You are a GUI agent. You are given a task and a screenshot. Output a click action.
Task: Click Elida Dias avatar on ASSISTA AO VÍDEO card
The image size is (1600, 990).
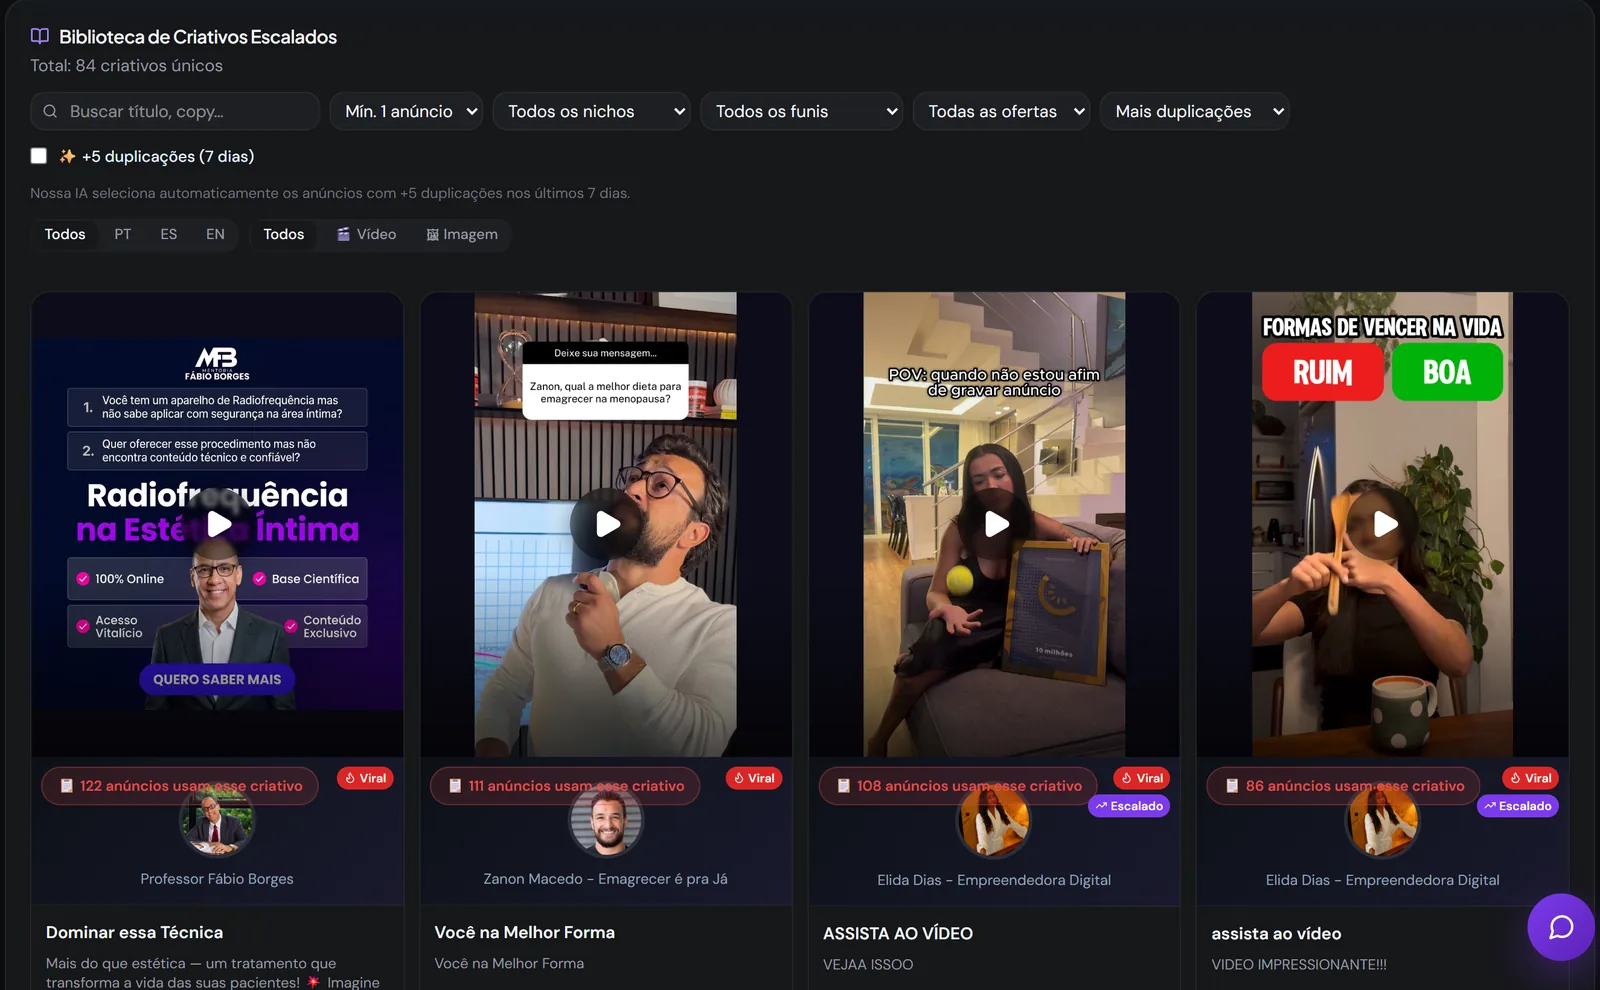click(994, 820)
